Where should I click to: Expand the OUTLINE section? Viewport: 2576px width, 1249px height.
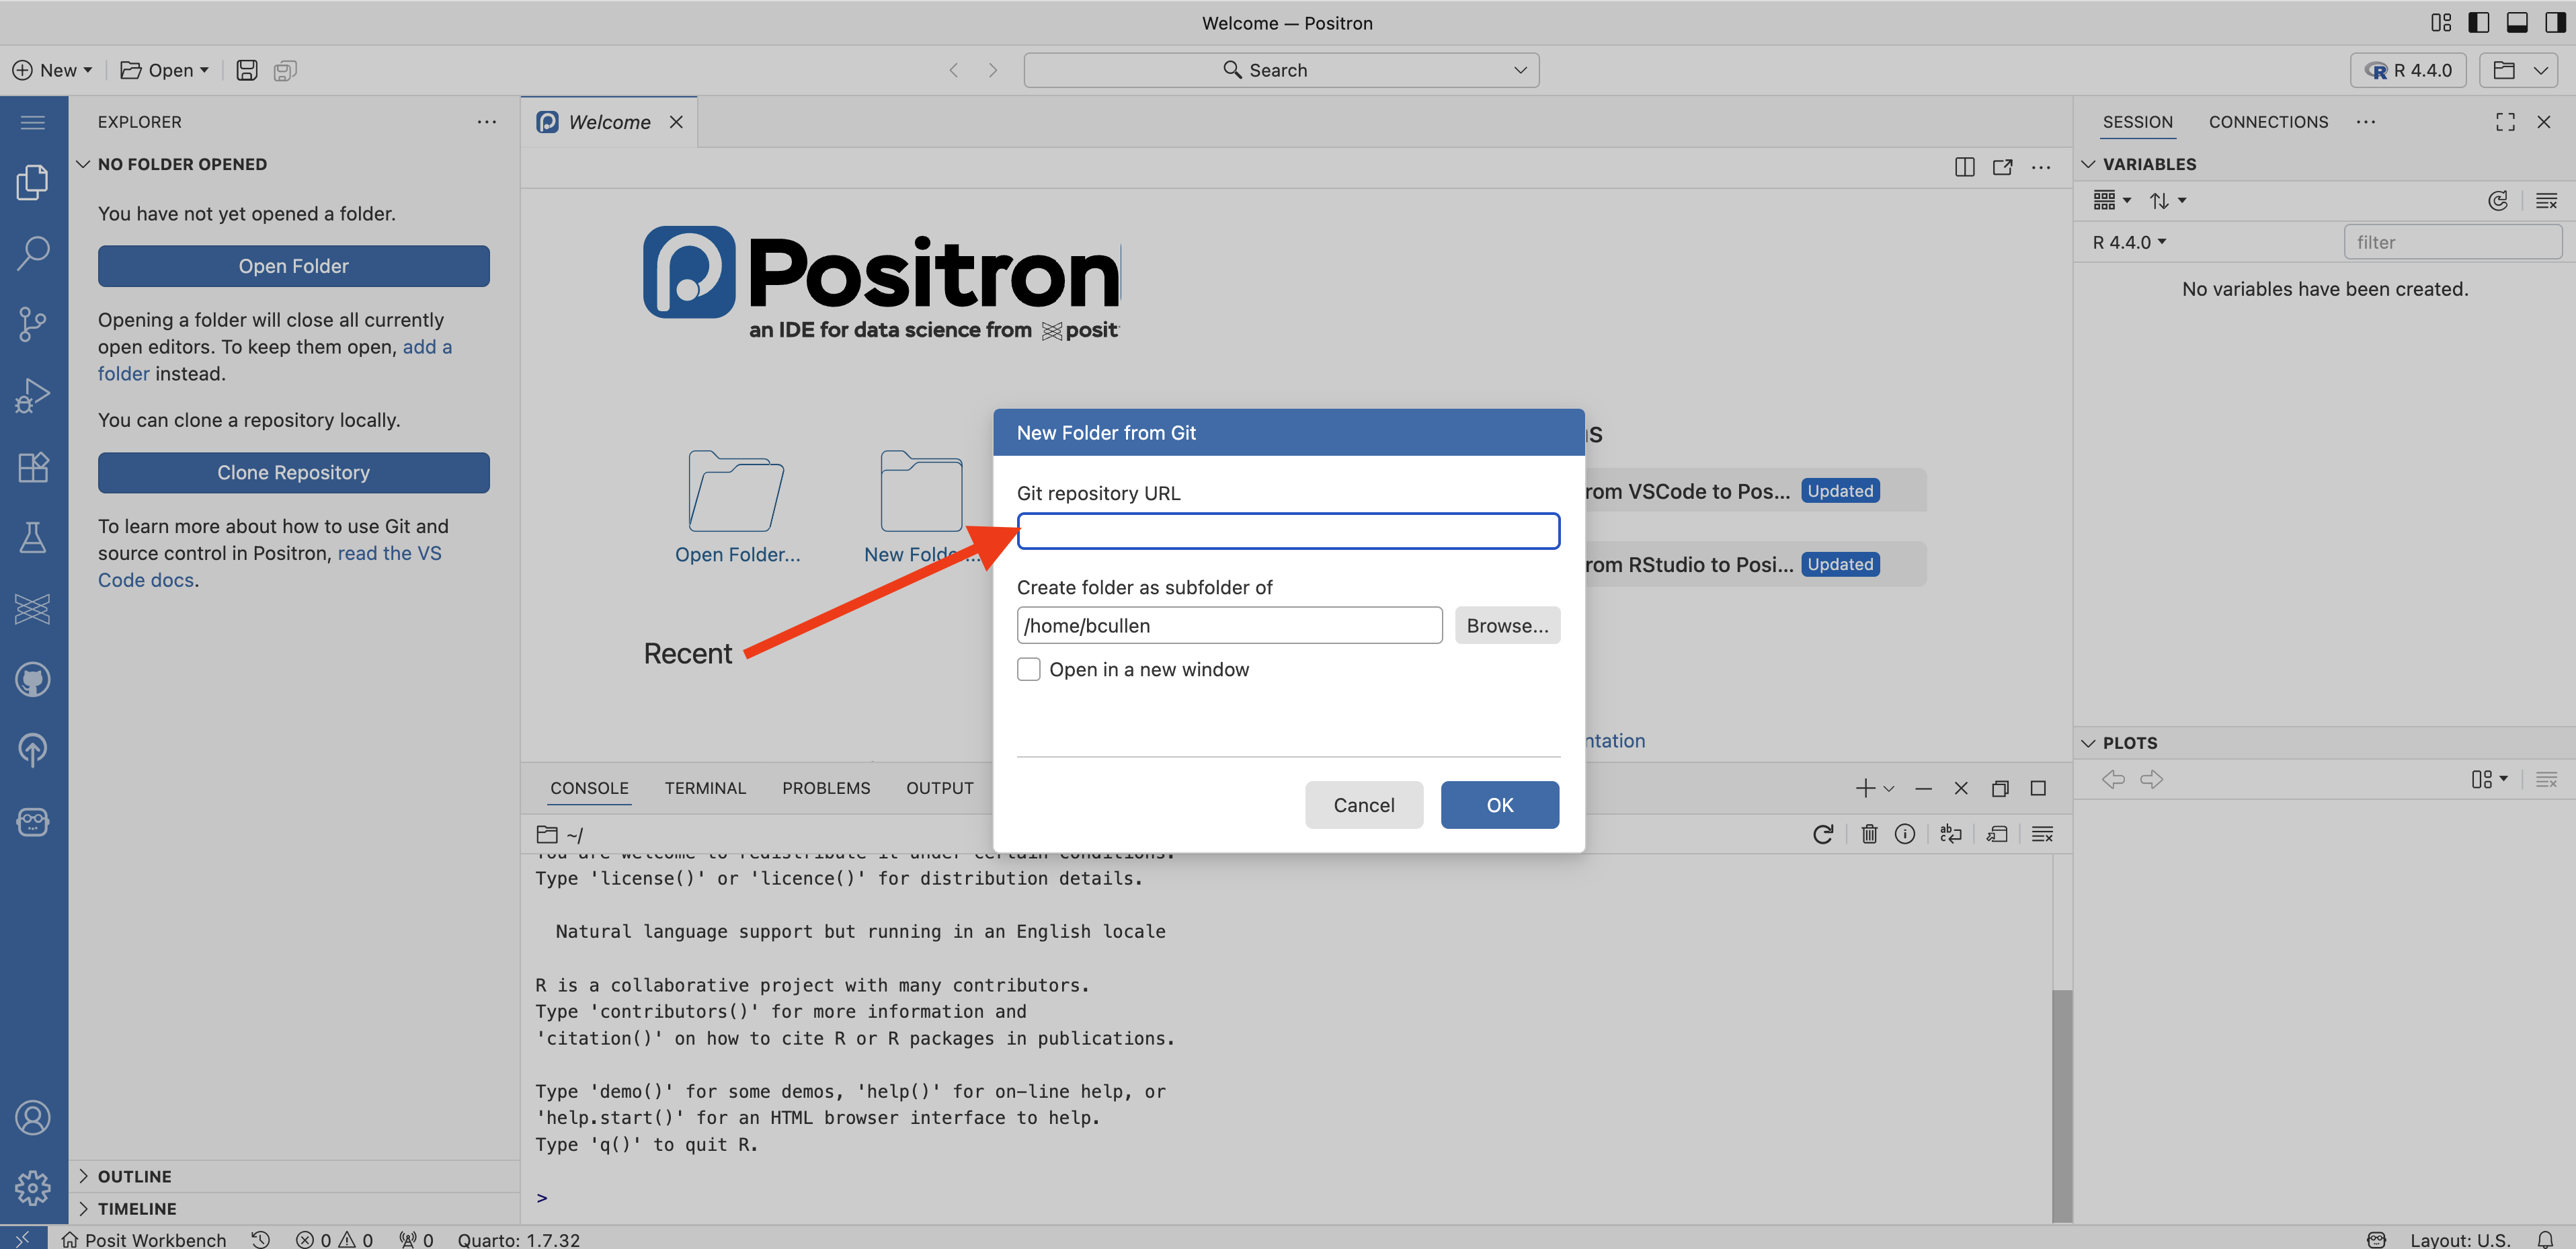tap(134, 1176)
